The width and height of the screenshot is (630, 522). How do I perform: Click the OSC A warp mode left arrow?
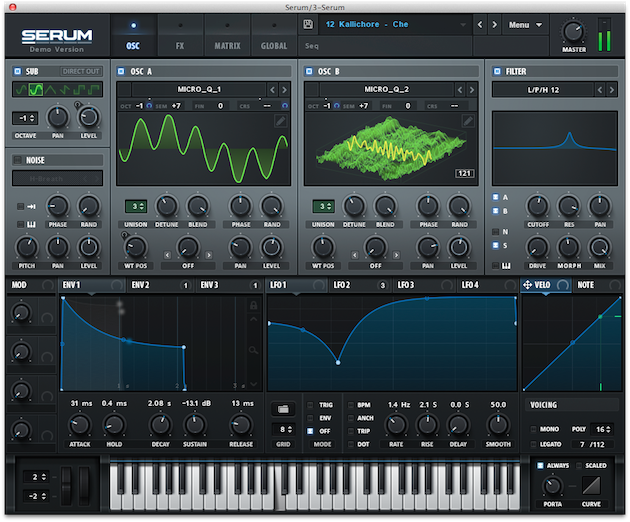click(x=167, y=255)
